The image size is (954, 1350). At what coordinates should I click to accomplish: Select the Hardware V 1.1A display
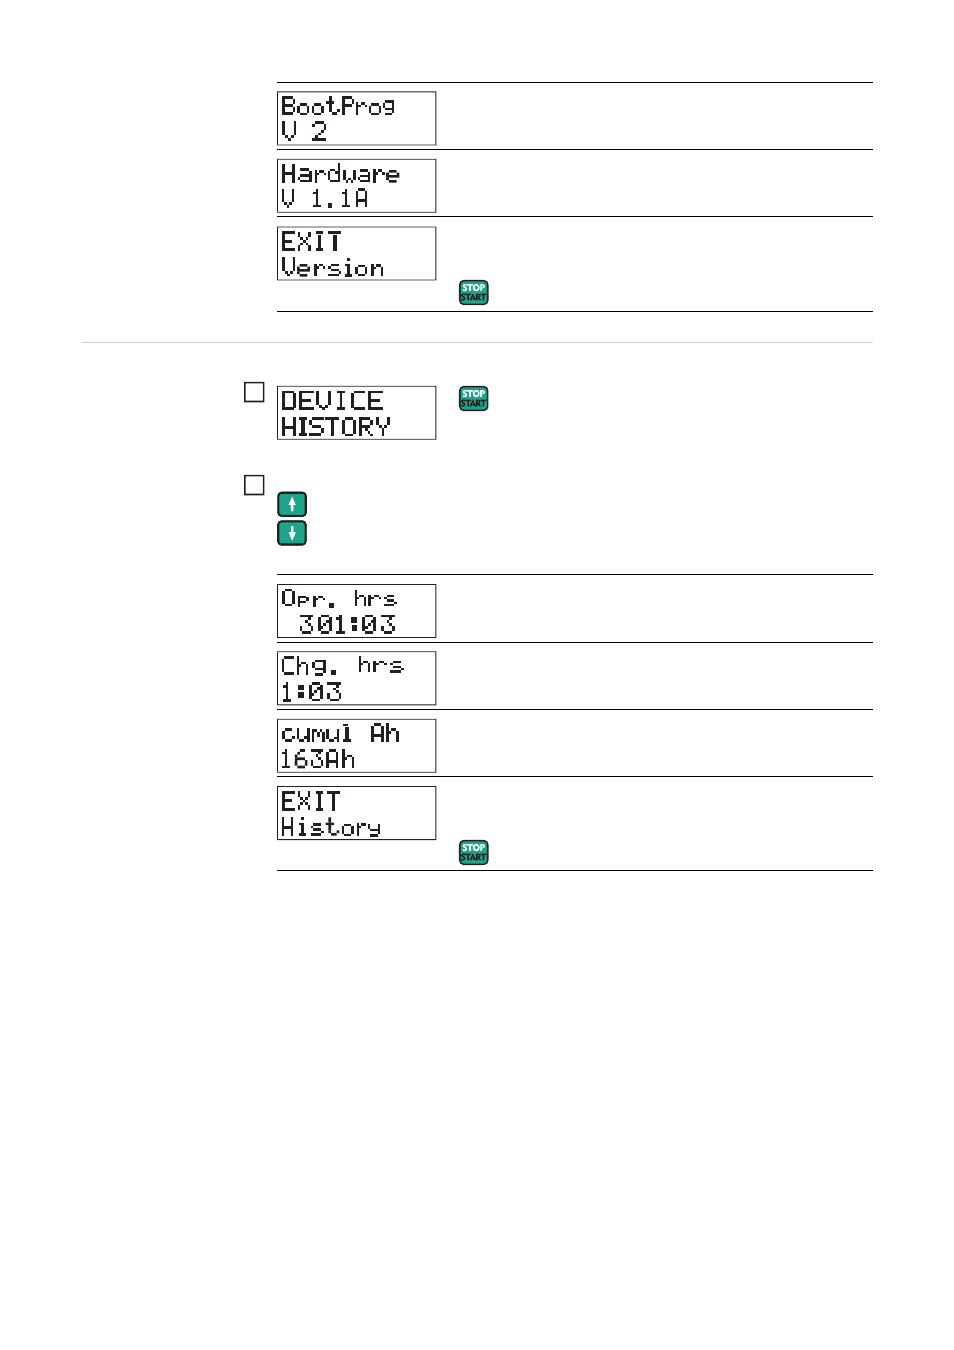[x=356, y=186]
